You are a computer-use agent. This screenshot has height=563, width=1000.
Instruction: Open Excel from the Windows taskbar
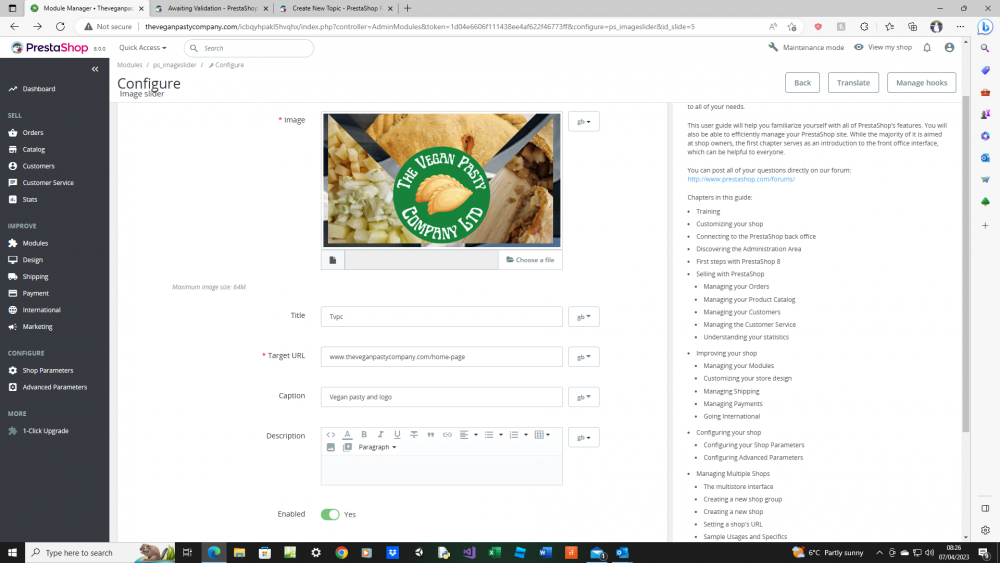pyautogui.click(x=494, y=552)
